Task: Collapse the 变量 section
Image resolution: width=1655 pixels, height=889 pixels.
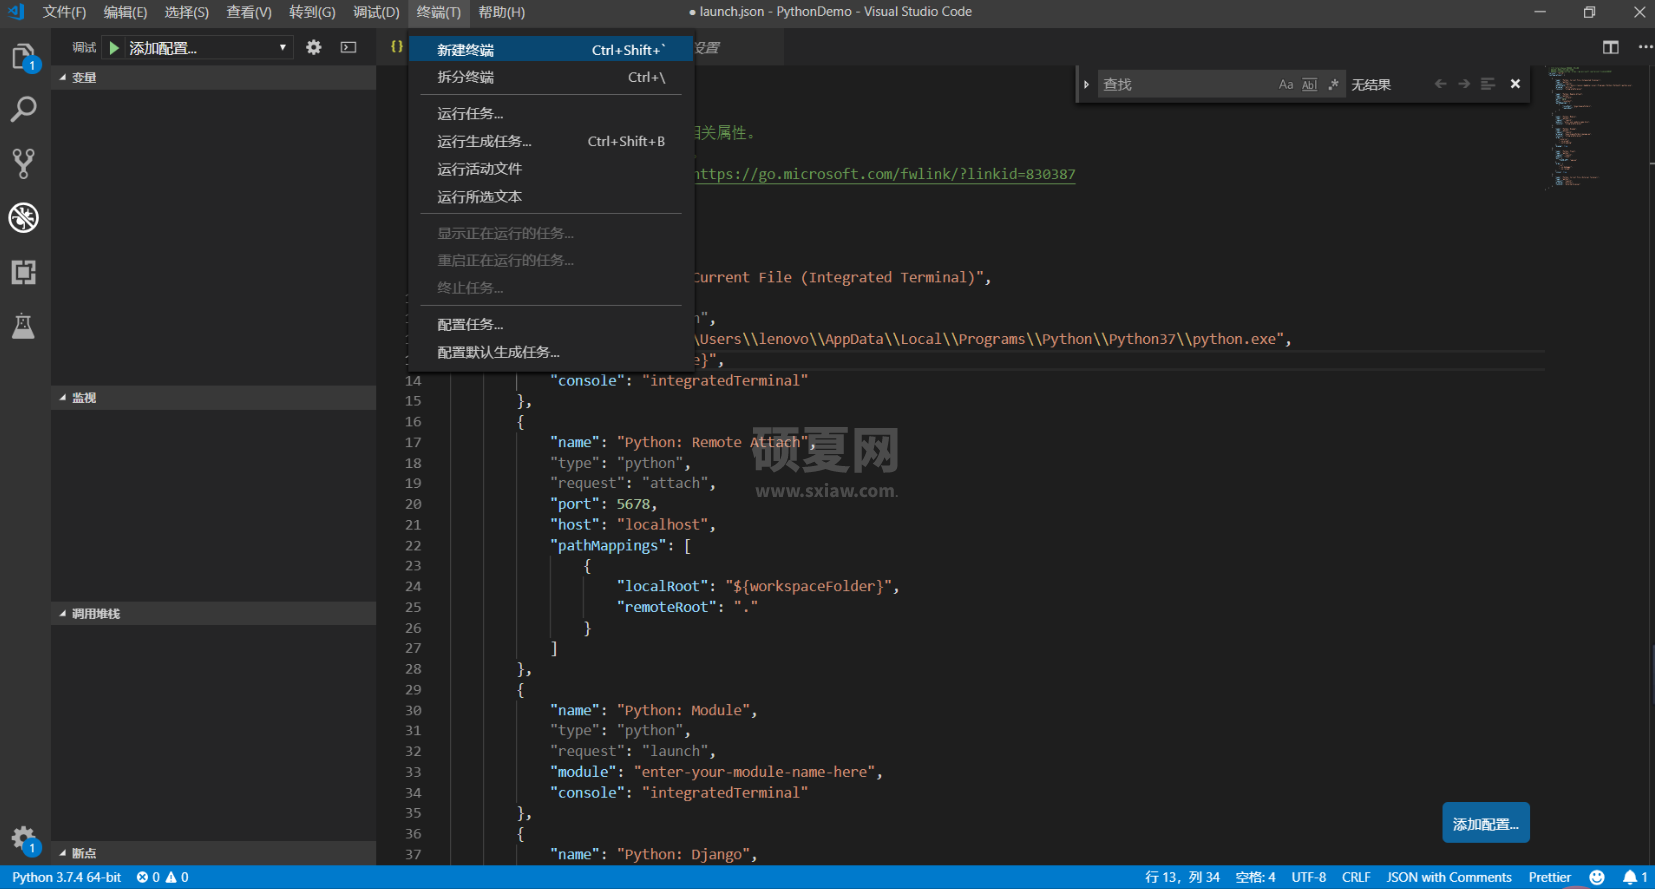Action: tap(213, 78)
